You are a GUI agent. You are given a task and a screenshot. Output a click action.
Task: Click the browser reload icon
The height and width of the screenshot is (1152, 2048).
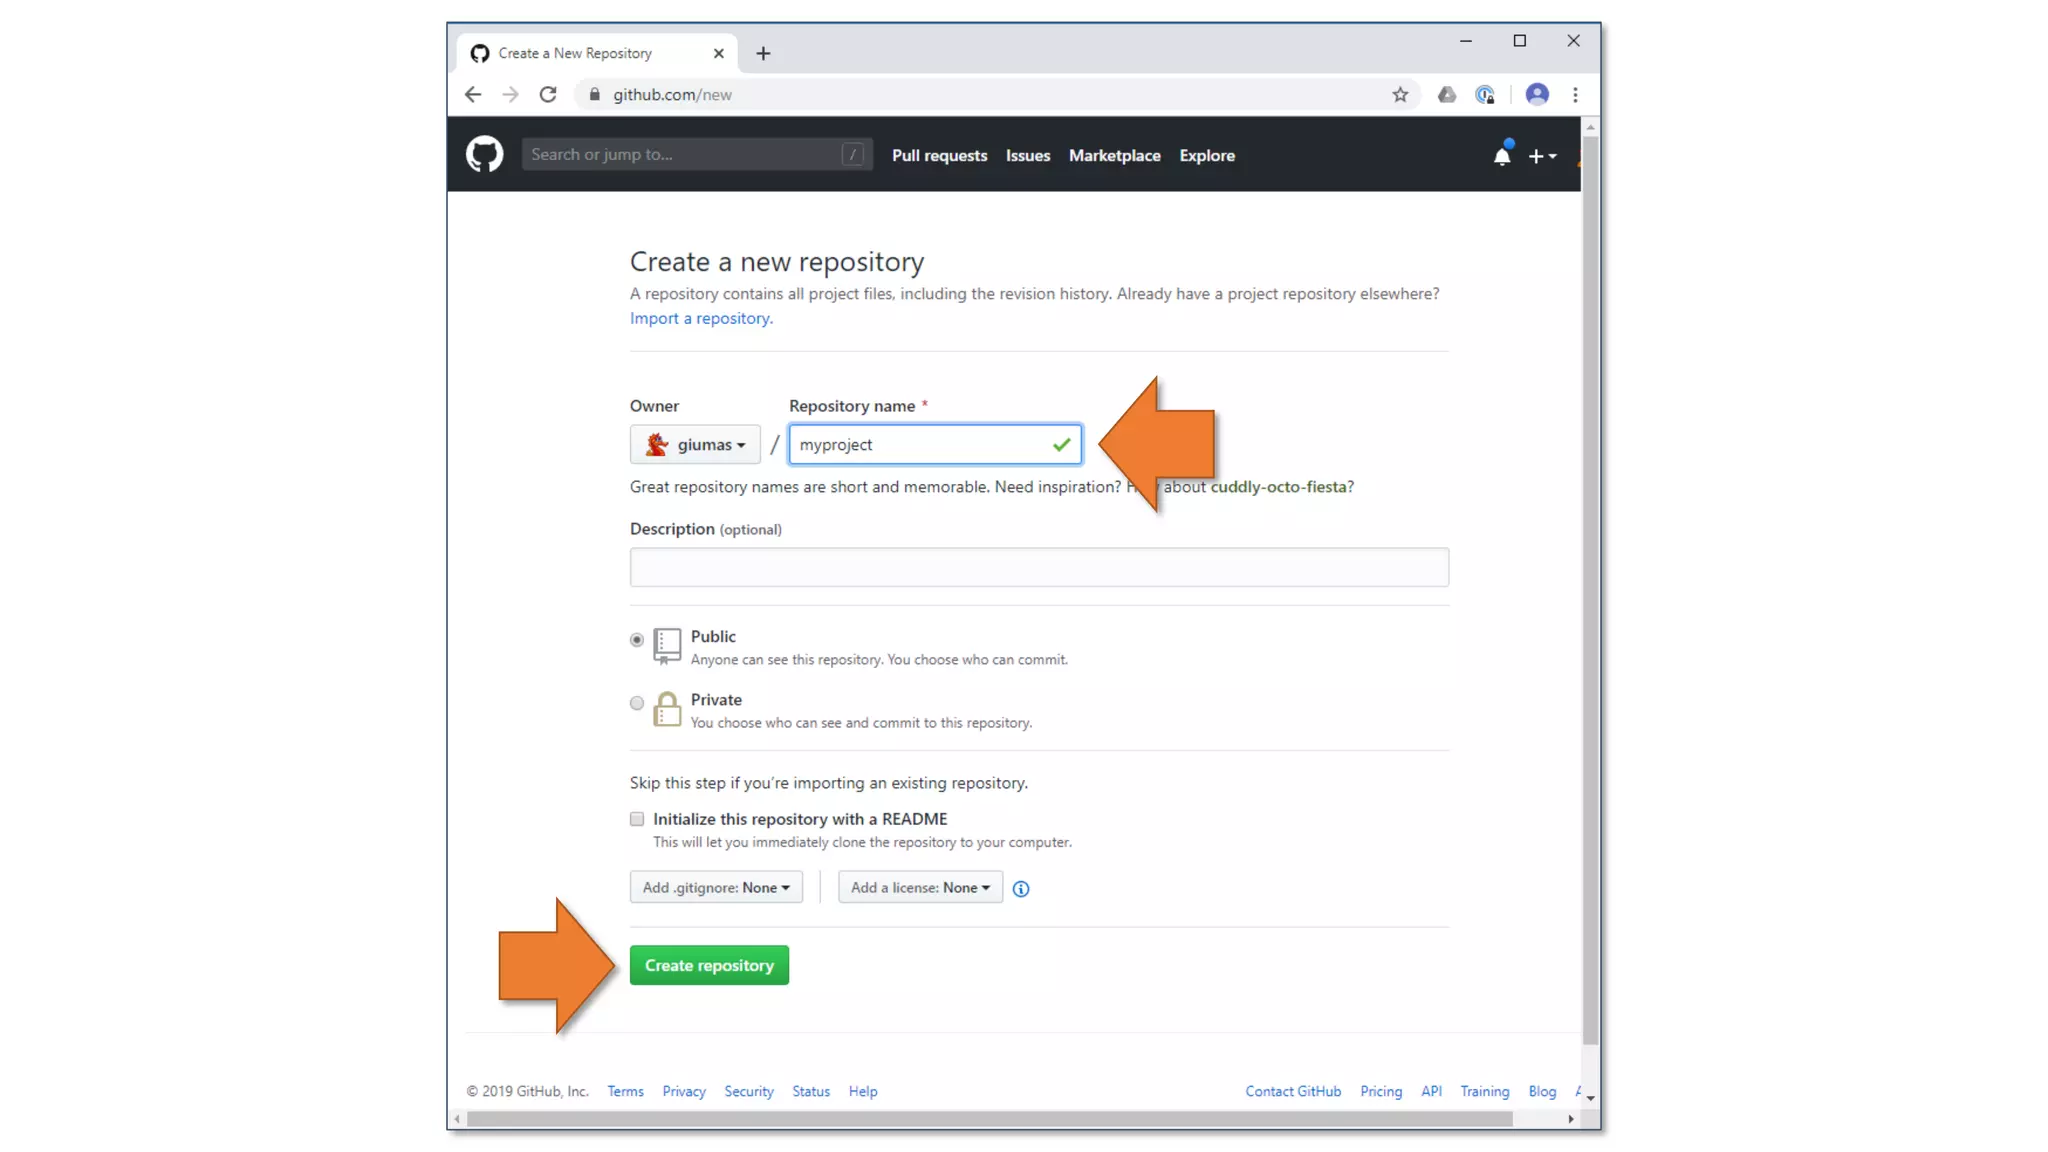[548, 95]
